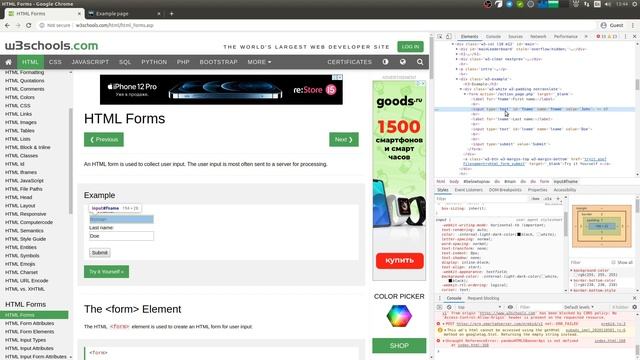Collapse the div class w3-example node
Screen dimensions: 640x360
tap(457, 79)
